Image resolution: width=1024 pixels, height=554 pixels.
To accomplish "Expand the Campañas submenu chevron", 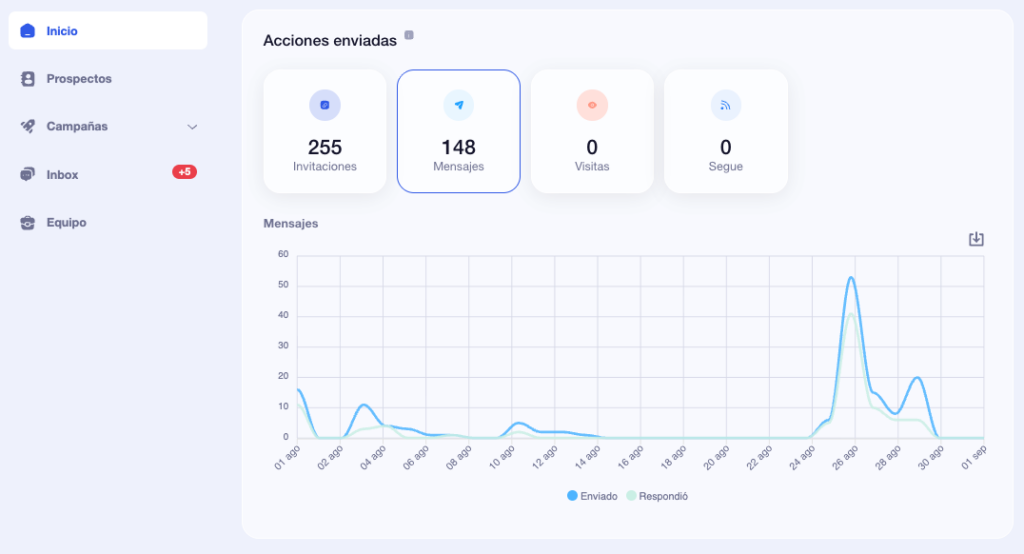I will coord(192,127).
